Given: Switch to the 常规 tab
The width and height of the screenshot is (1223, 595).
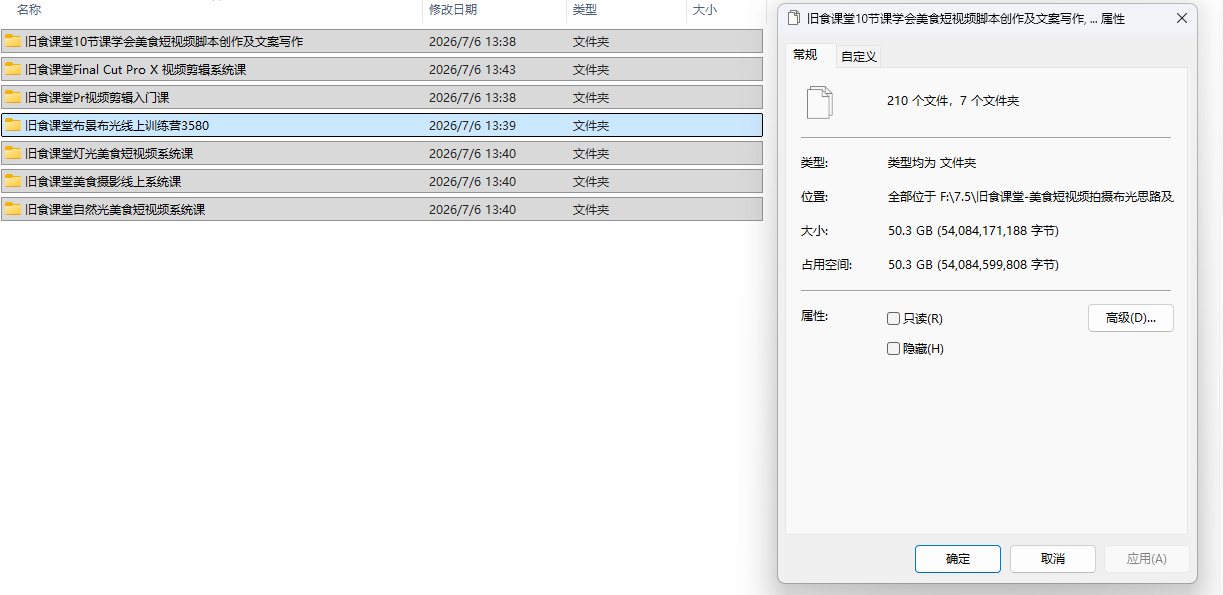Looking at the screenshot, I should [x=805, y=55].
